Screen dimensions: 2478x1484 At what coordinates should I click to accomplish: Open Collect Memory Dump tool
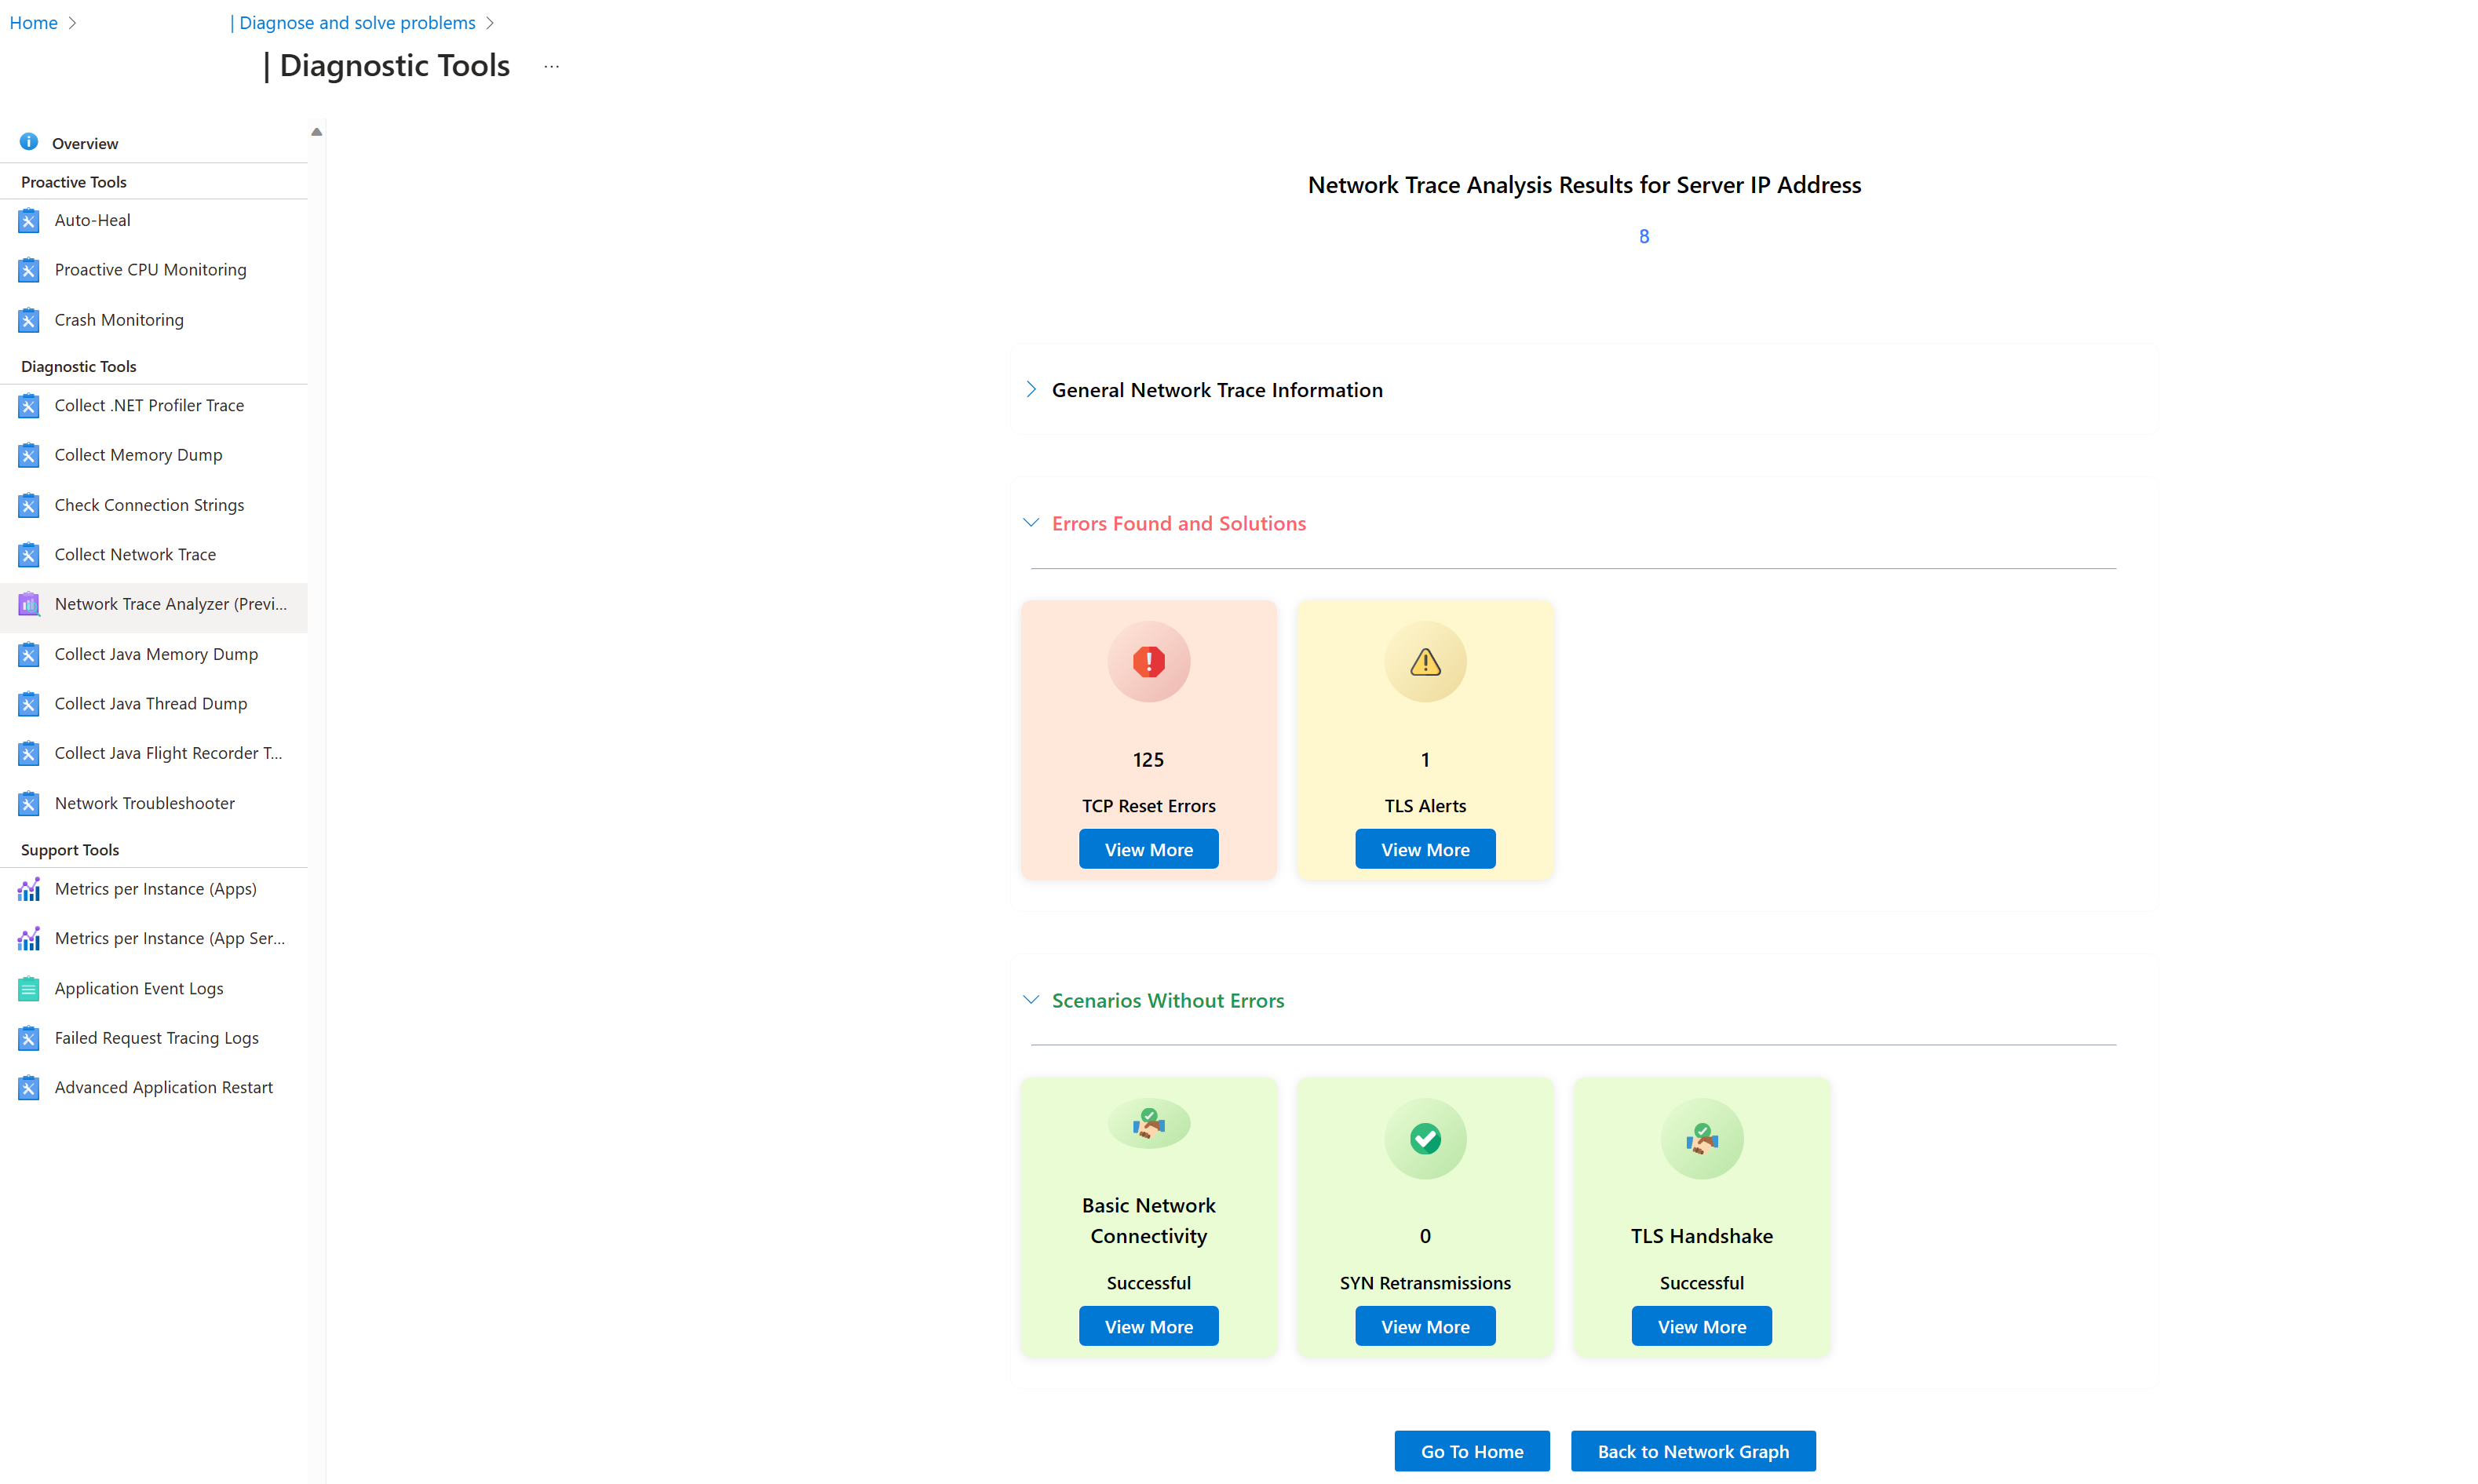click(138, 455)
